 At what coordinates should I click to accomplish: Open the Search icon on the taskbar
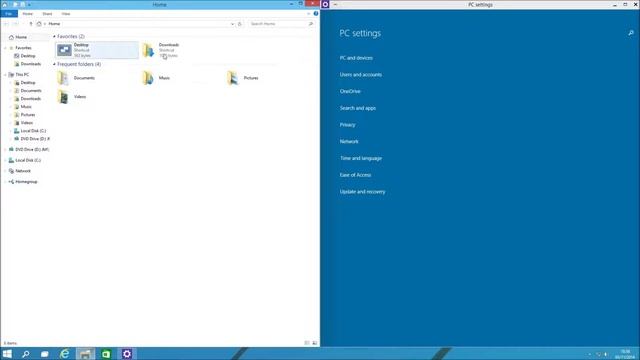[x=25, y=354]
